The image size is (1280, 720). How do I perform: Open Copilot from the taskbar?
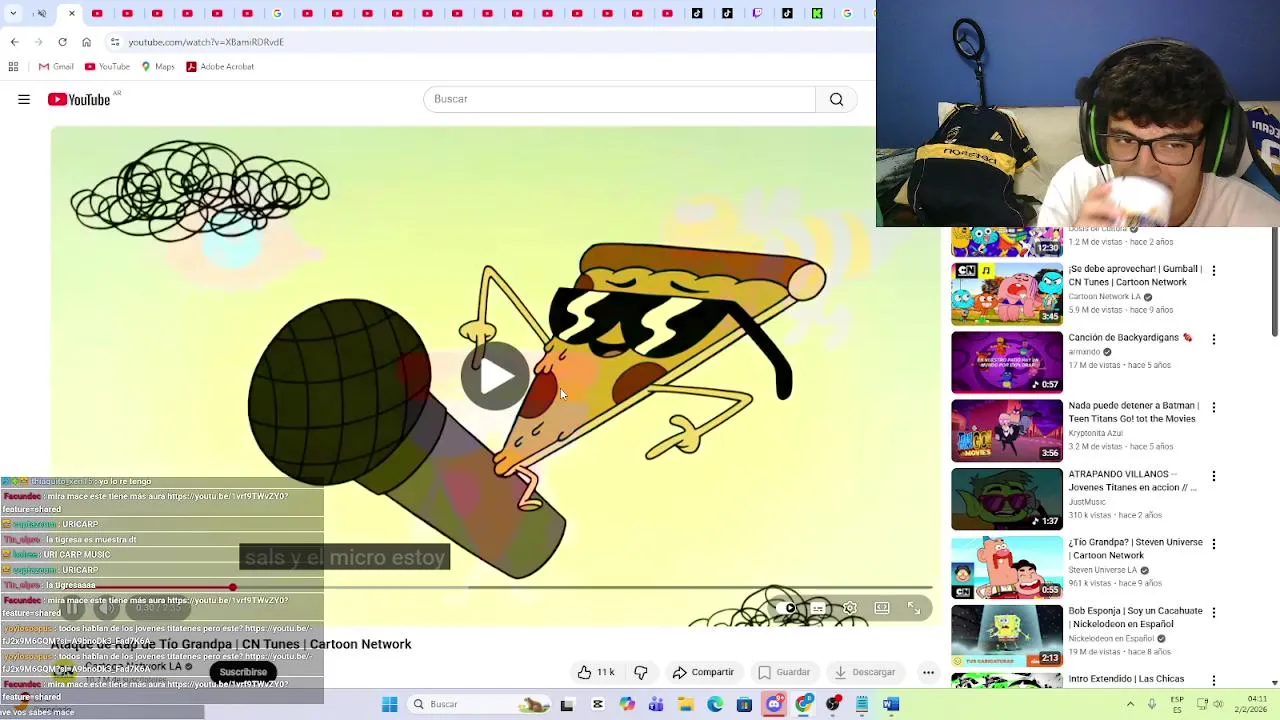coord(627,704)
